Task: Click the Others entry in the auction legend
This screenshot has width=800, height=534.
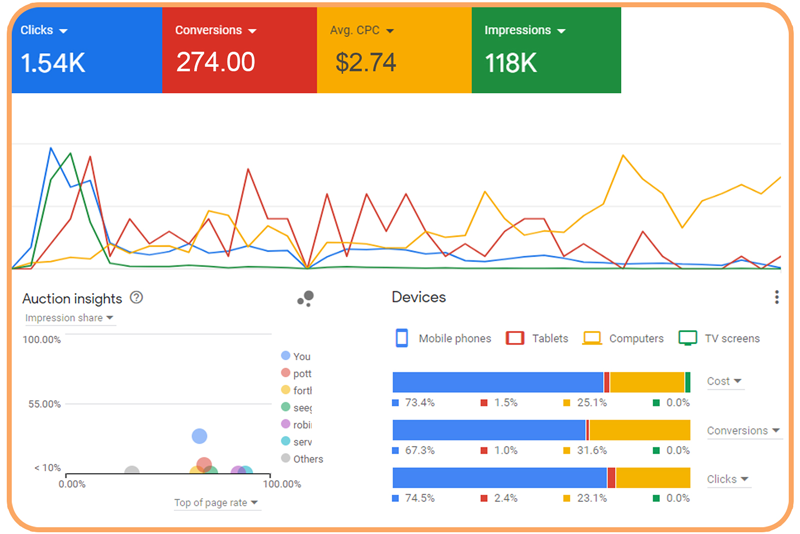Action: [x=308, y=459]
